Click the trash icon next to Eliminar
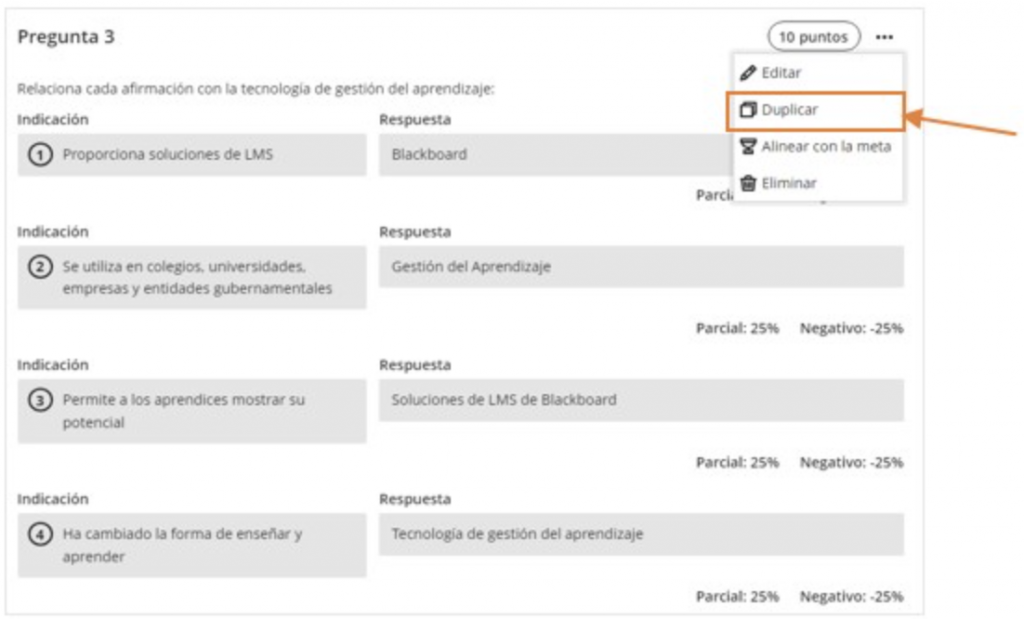Screen dimensions: 1024x619 pos(748,183)
